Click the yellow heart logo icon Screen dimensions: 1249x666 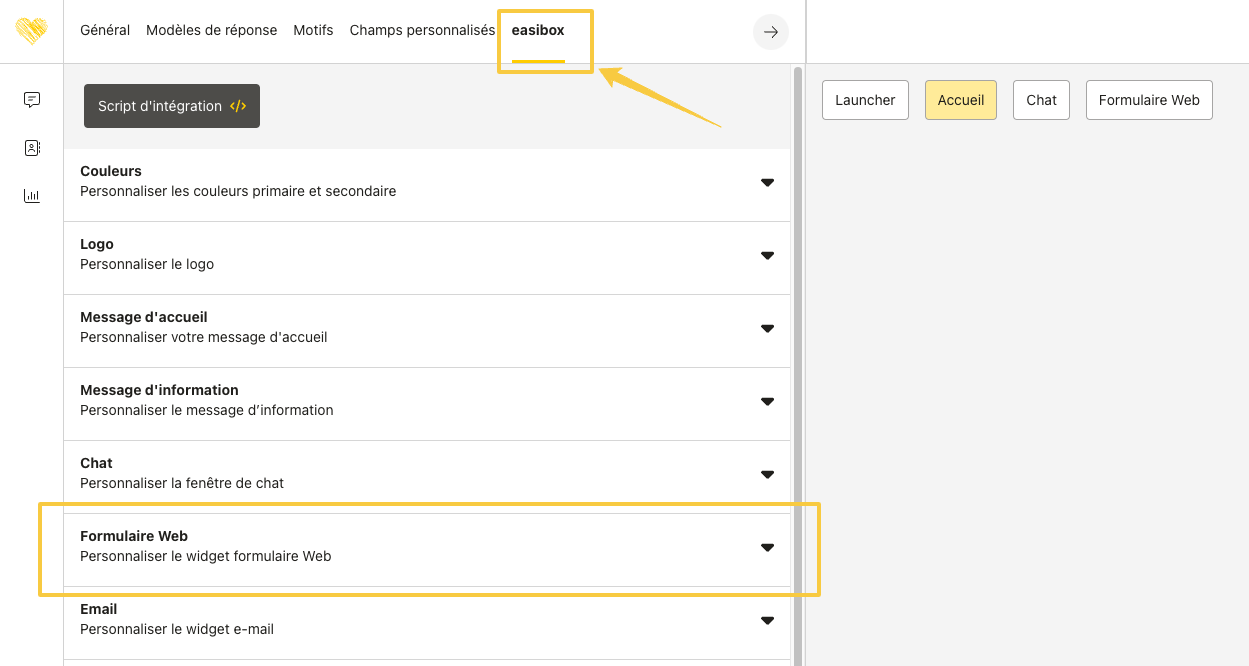click(31, 31)
